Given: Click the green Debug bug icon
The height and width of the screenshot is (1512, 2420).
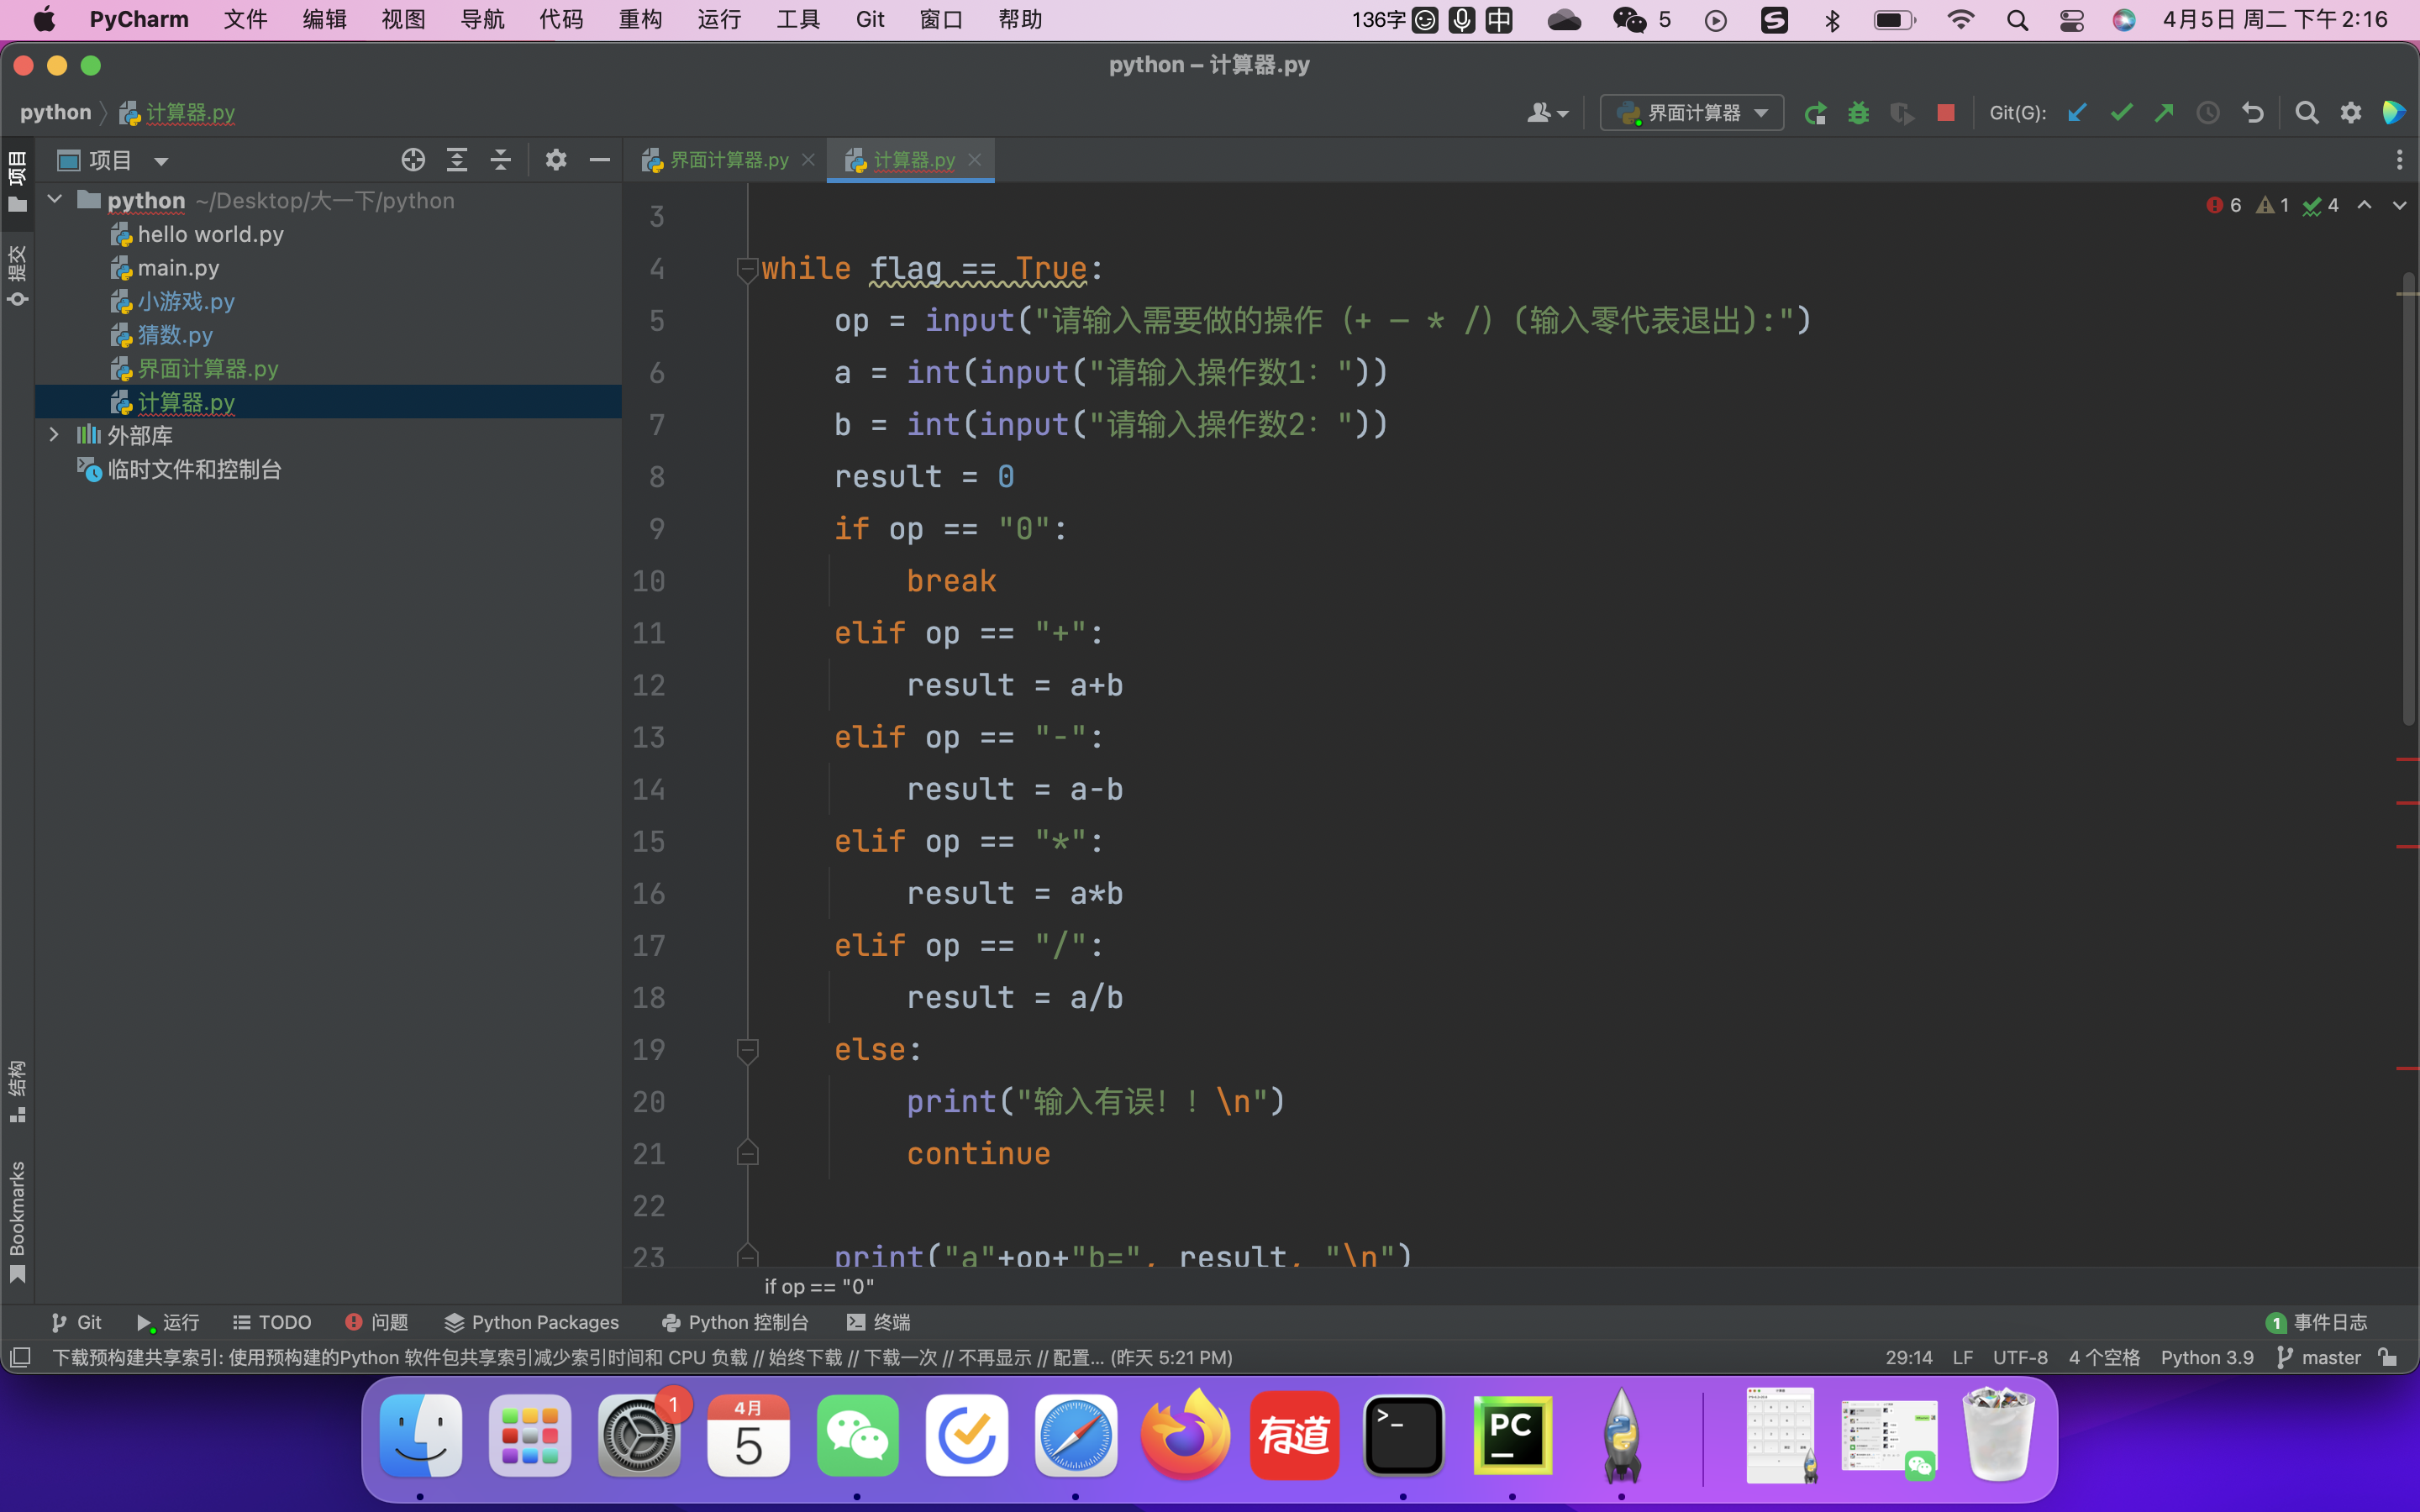Looking at the screenshot, I should [1858, 113].
